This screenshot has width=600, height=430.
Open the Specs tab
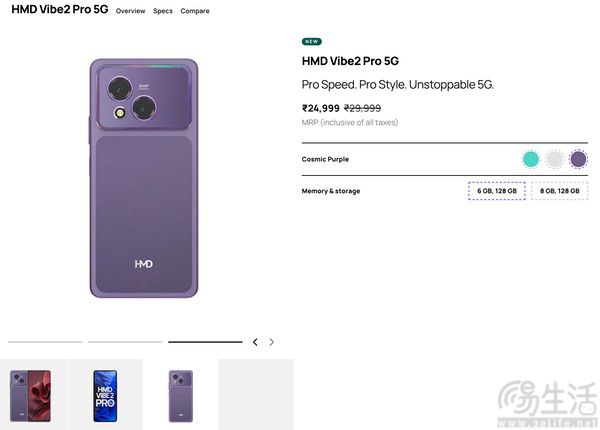coord(163,11)
